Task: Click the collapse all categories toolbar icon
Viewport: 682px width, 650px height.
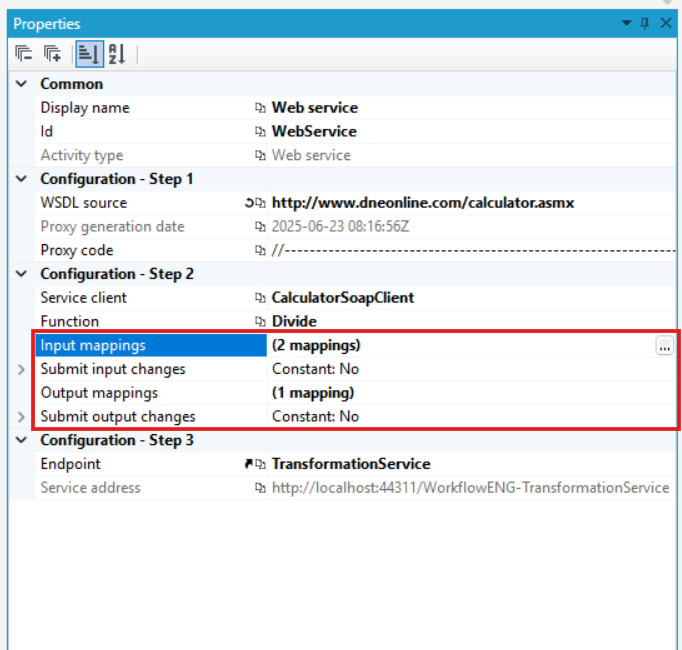Action: [23, 54]
